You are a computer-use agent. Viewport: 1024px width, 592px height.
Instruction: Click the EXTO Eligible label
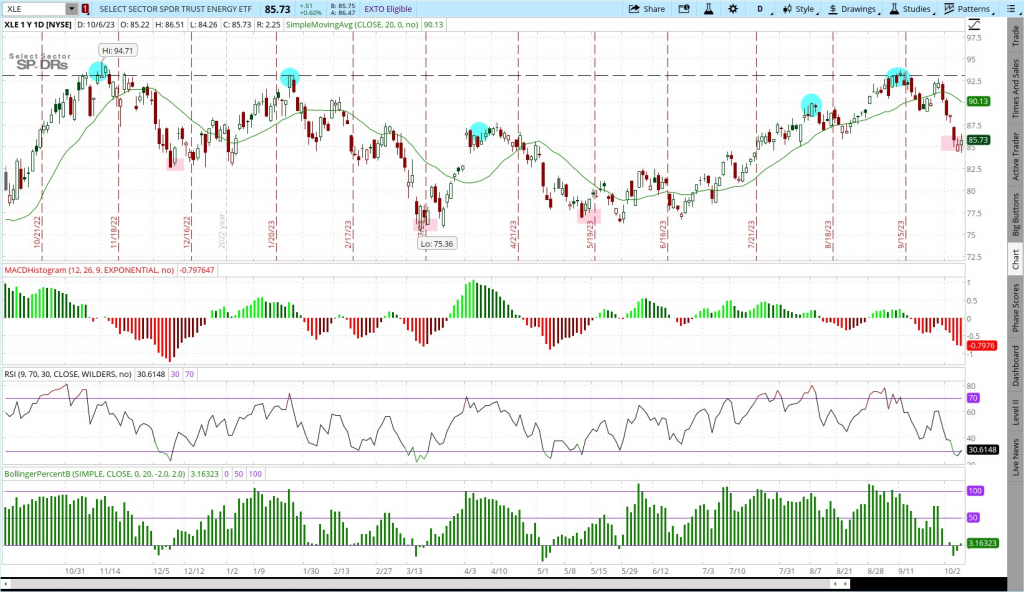coord(388,9)
